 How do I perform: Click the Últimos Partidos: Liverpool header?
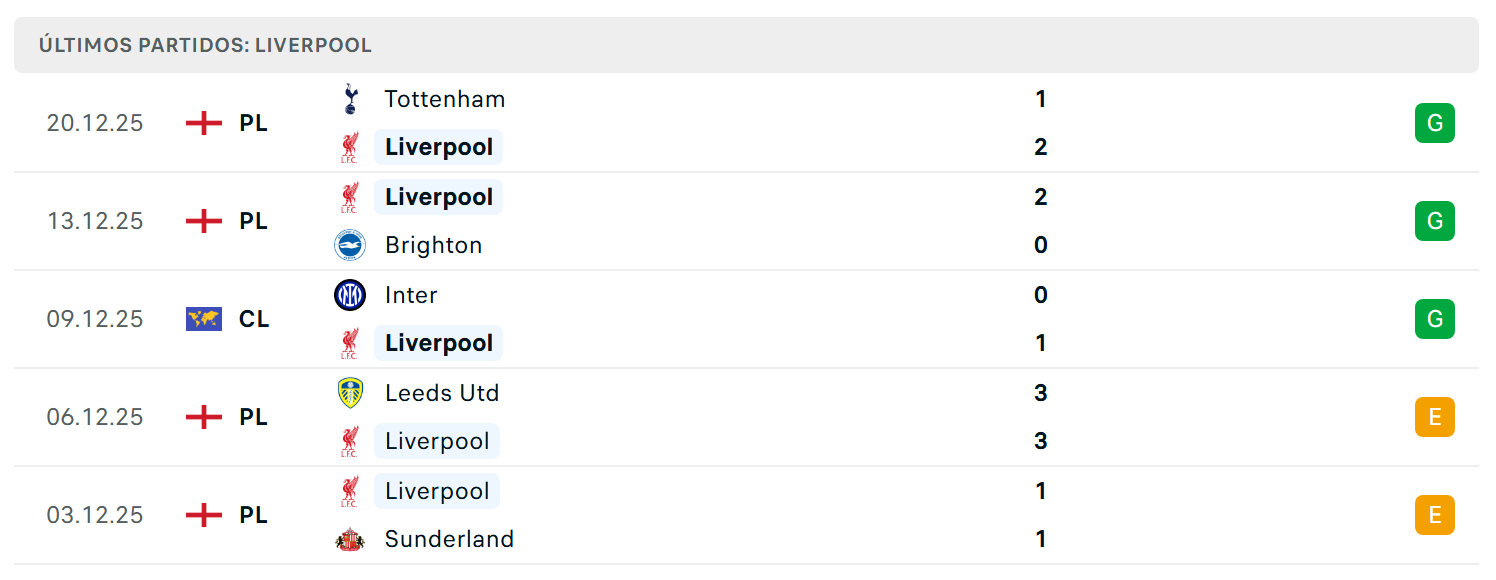pyautogui.click(x=206, y=45)
